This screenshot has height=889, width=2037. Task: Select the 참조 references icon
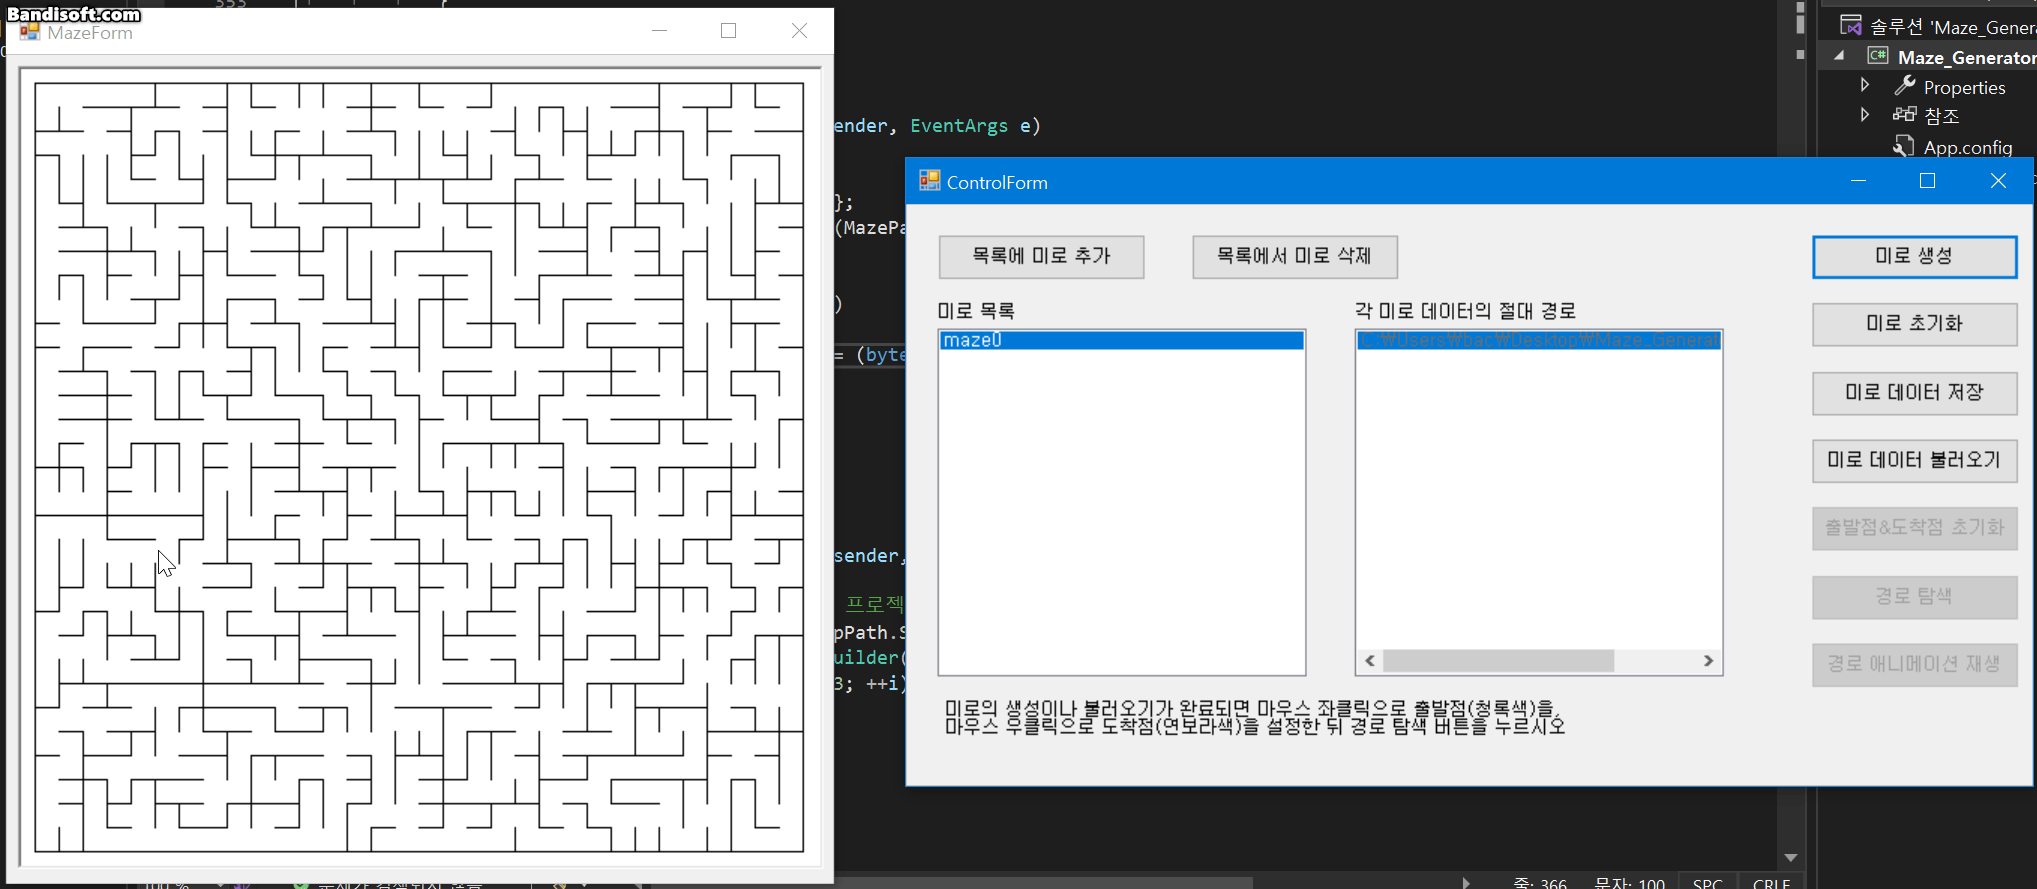point(1905,115)
